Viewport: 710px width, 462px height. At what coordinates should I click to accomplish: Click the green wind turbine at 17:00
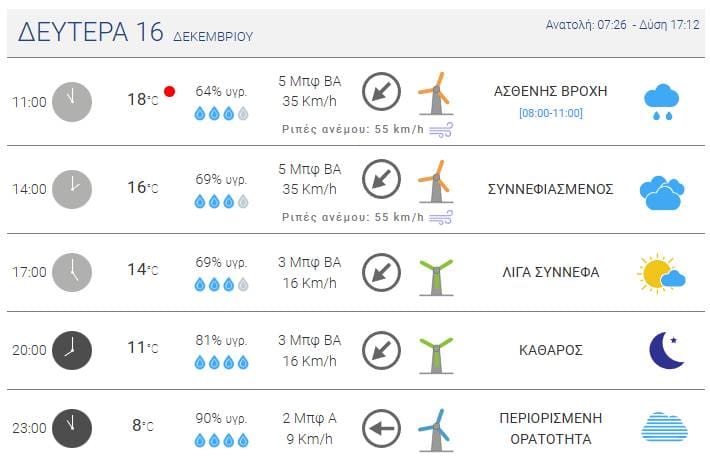point(436,277)
